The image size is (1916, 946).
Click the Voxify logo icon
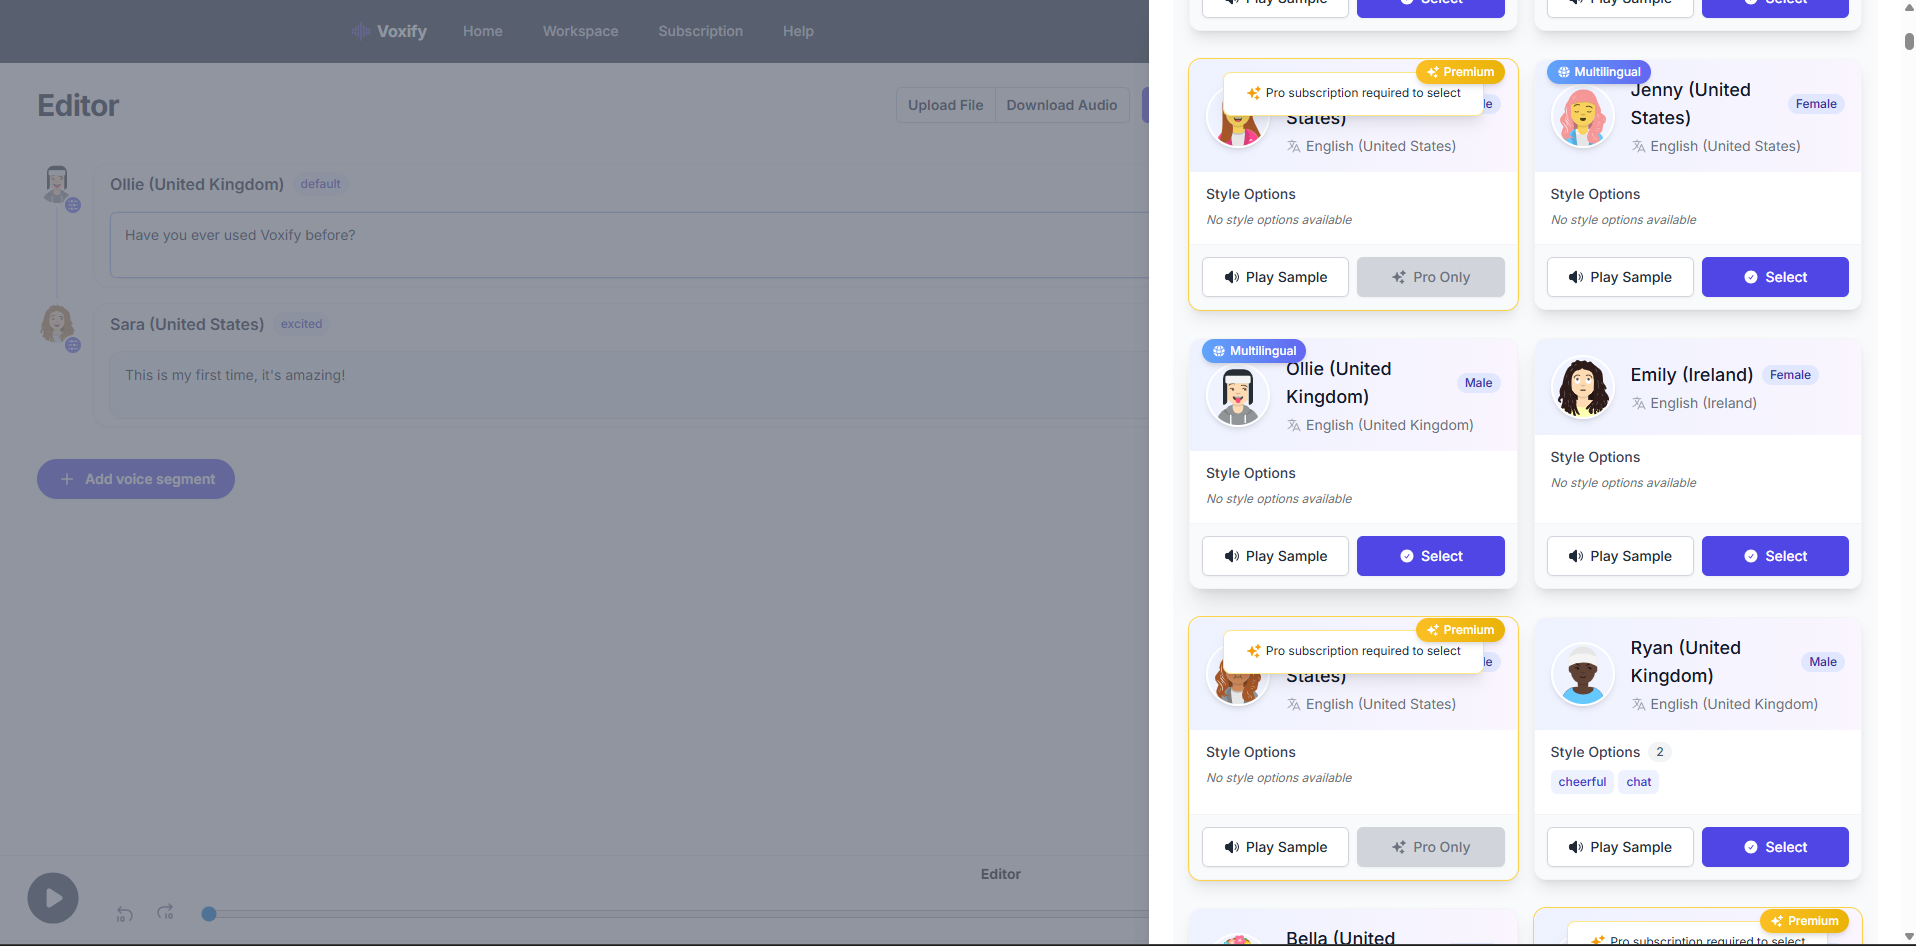point(361,31)
